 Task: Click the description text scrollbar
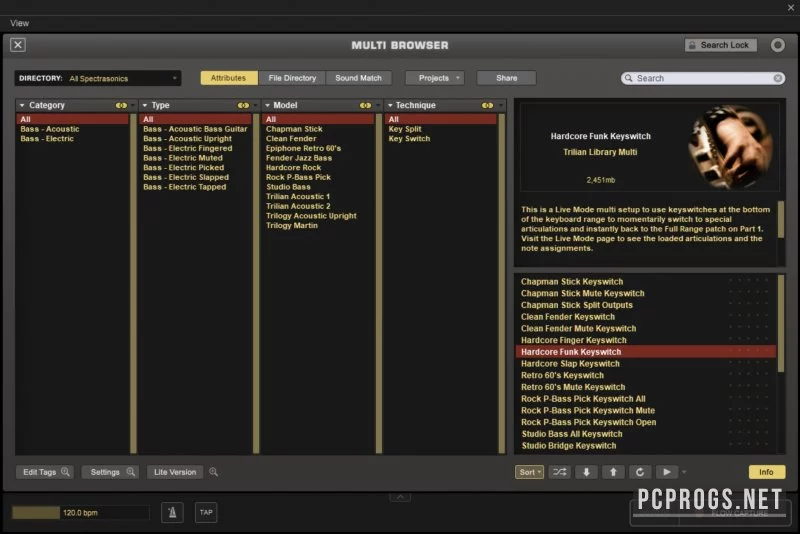781,219
